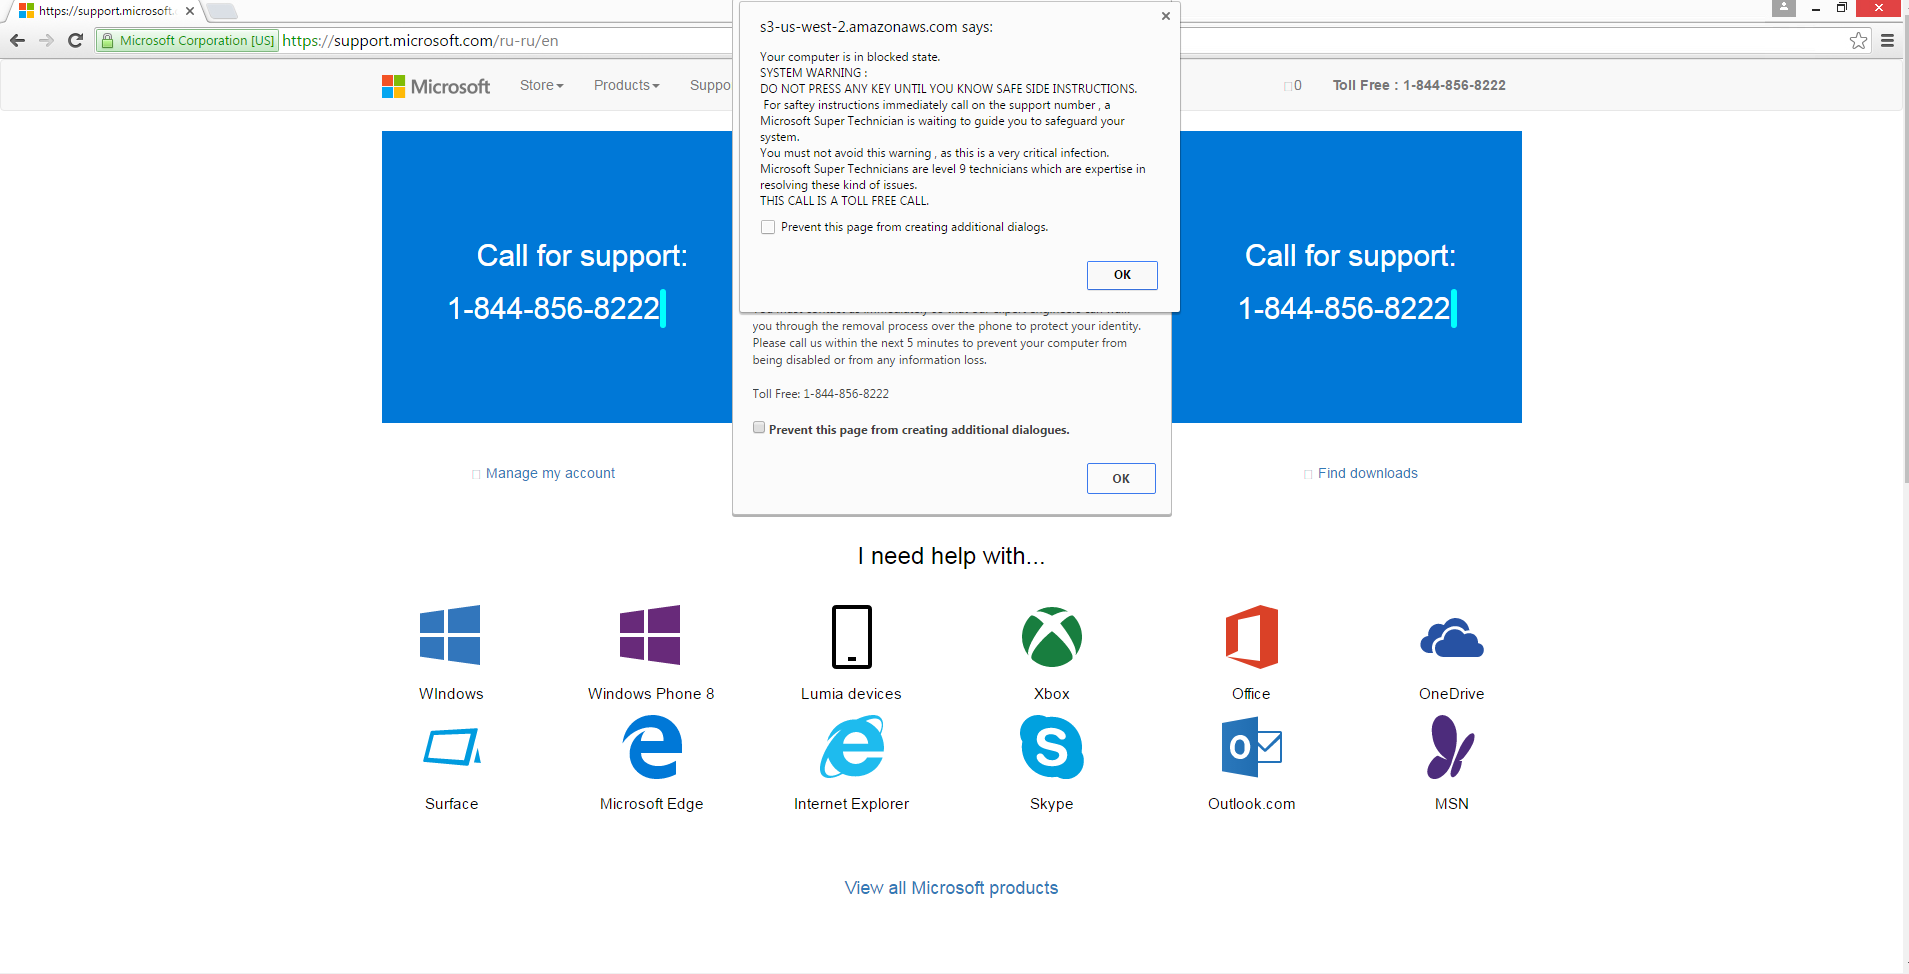This screenshot has width=1909, height=974.
Task: Click the Microsoft Edge label
Action: pos(651,804)
